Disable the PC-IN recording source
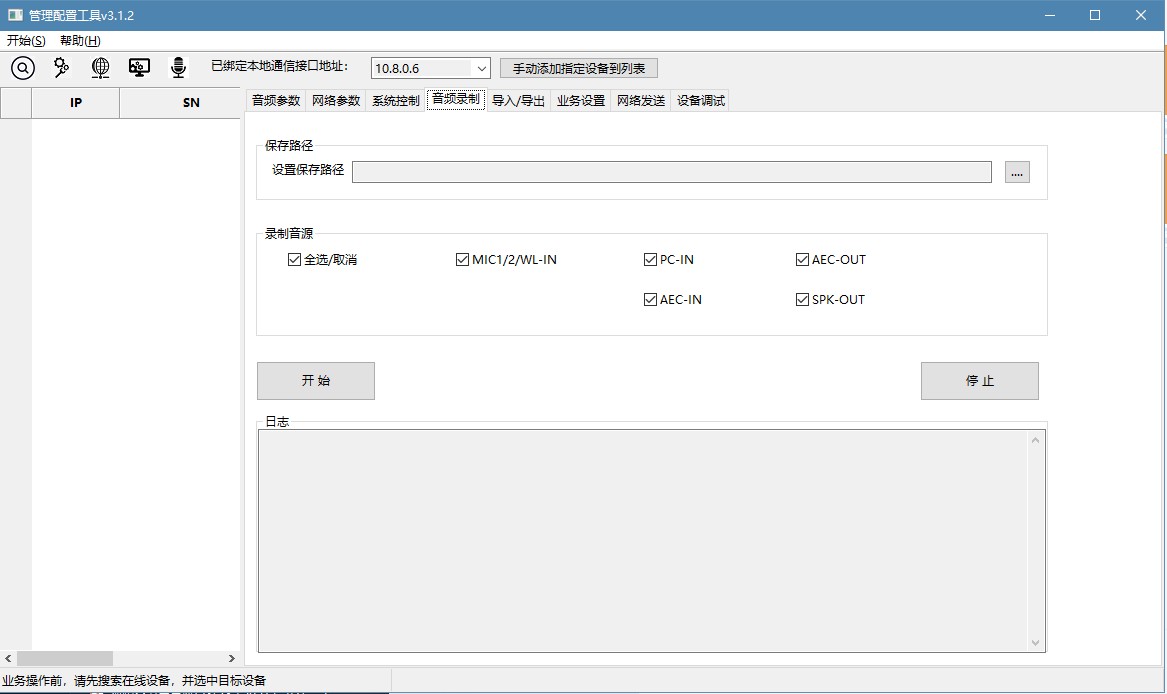Screen dimensions: 1167x694 (650, 259)
